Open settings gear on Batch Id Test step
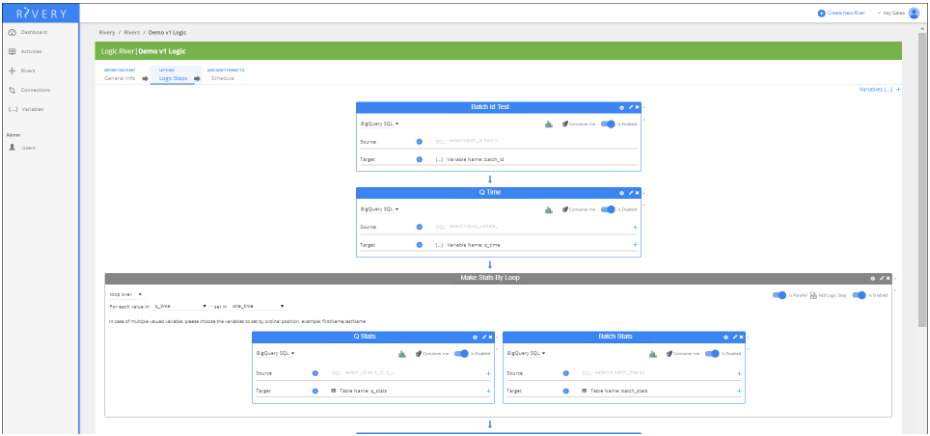This screenshot has width=930, height=436. tap(621, 107)
